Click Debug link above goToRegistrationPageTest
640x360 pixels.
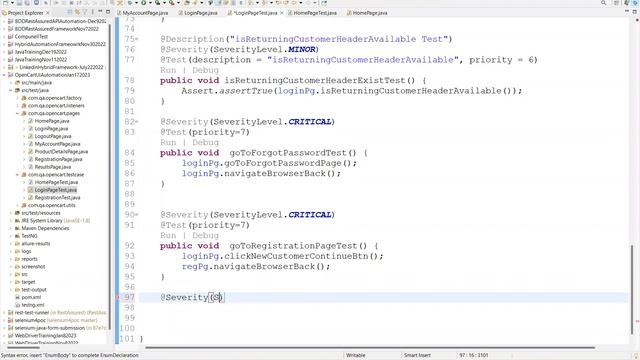(206, 235)
